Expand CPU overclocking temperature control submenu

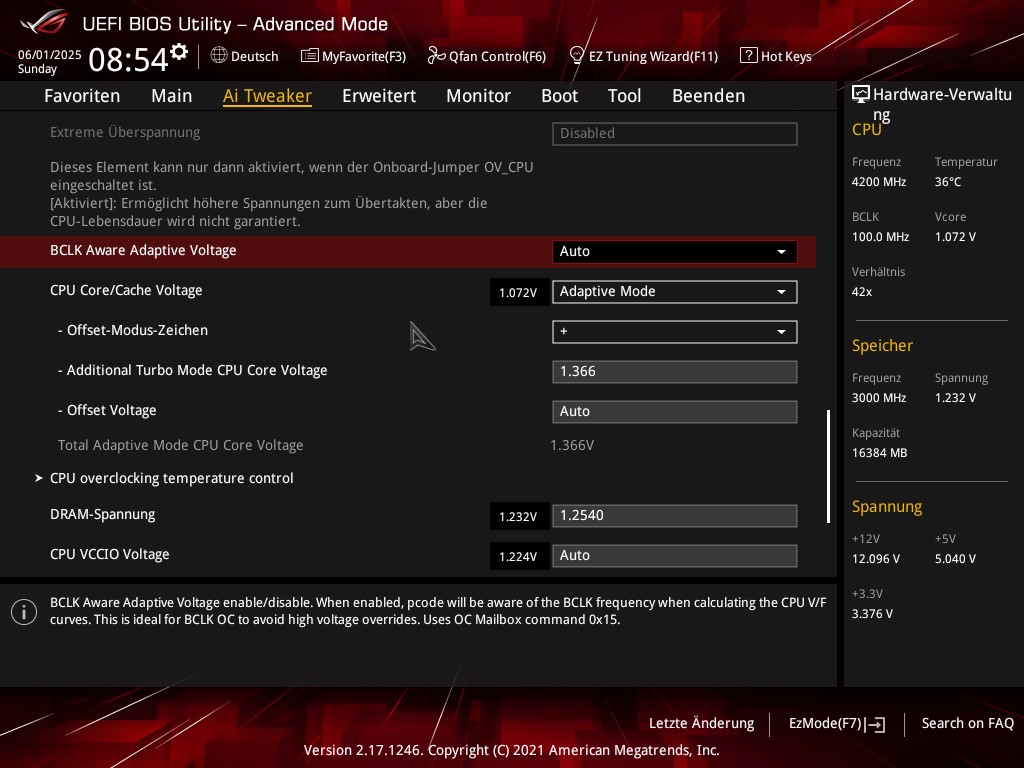[171, 478]
